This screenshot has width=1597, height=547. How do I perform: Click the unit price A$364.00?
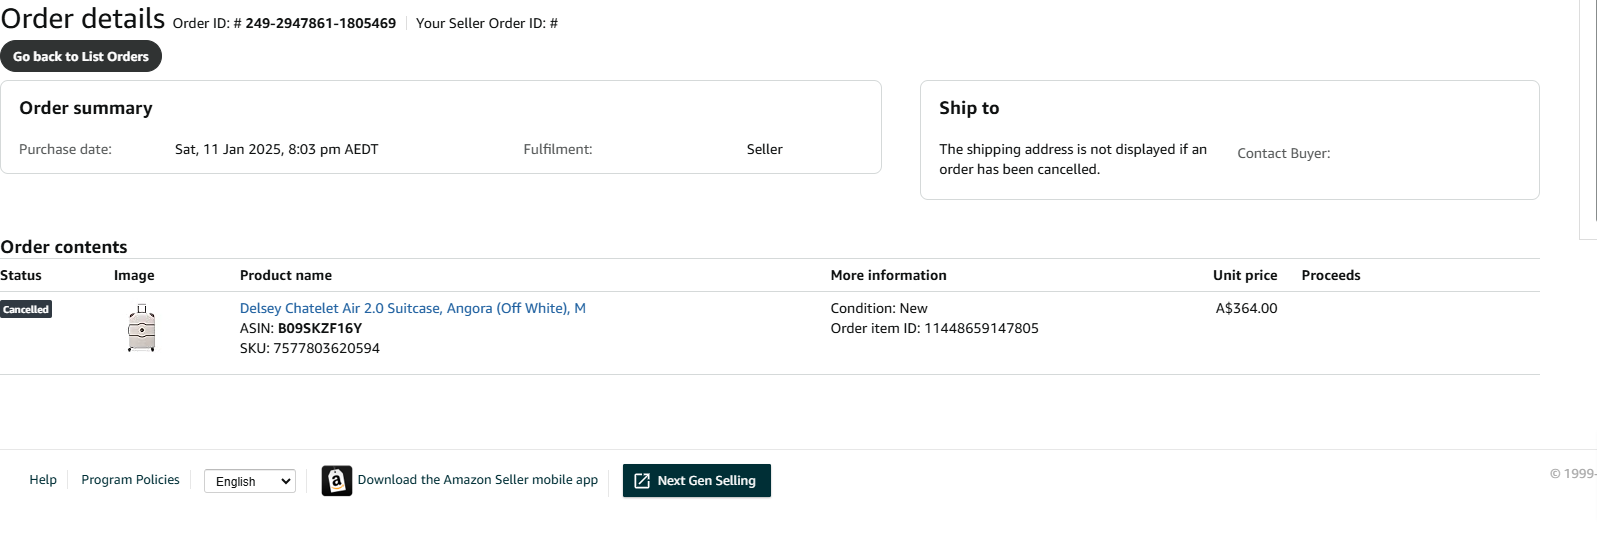click(x=1246, y=308)
